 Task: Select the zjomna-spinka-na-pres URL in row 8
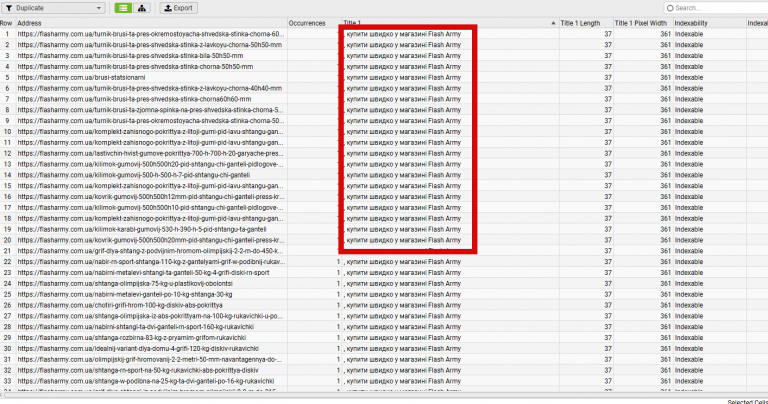pos(150,110)
